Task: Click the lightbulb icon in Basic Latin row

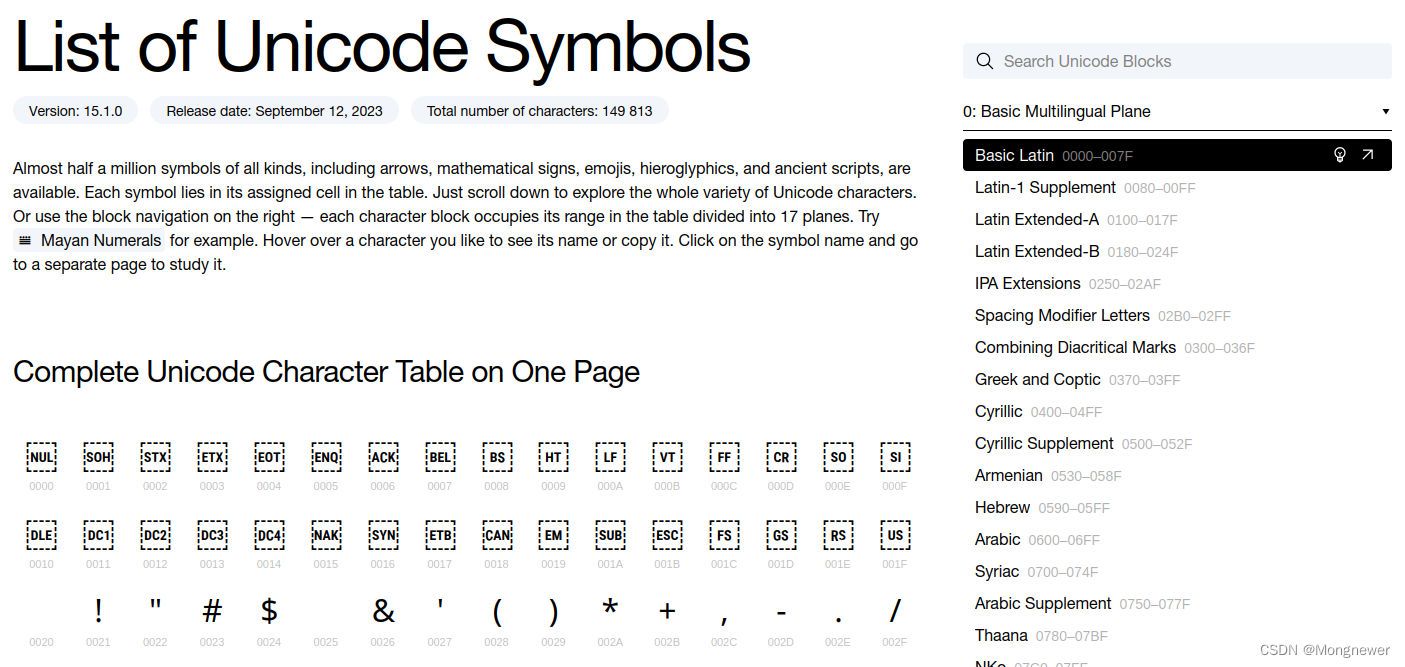Action: point(1340,155)
